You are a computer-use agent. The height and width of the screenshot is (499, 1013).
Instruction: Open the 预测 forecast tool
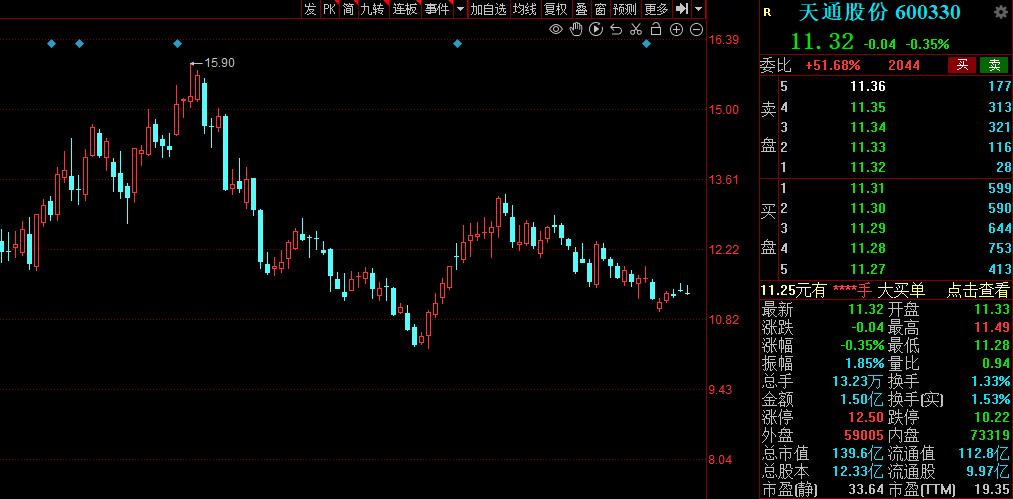click(625, 9)
